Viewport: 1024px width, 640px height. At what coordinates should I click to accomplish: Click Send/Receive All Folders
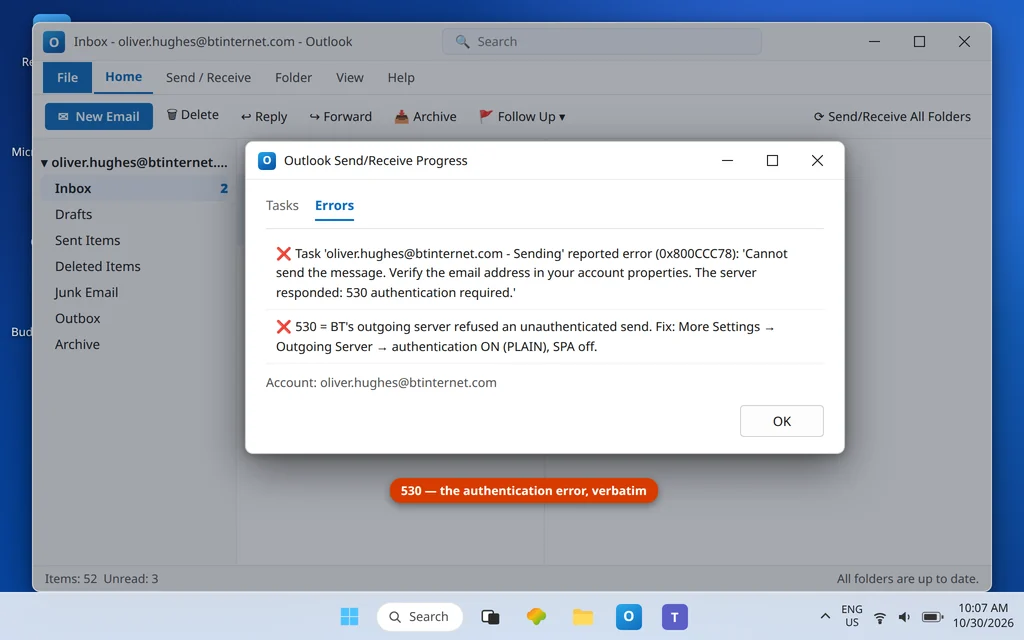[891, 116]
